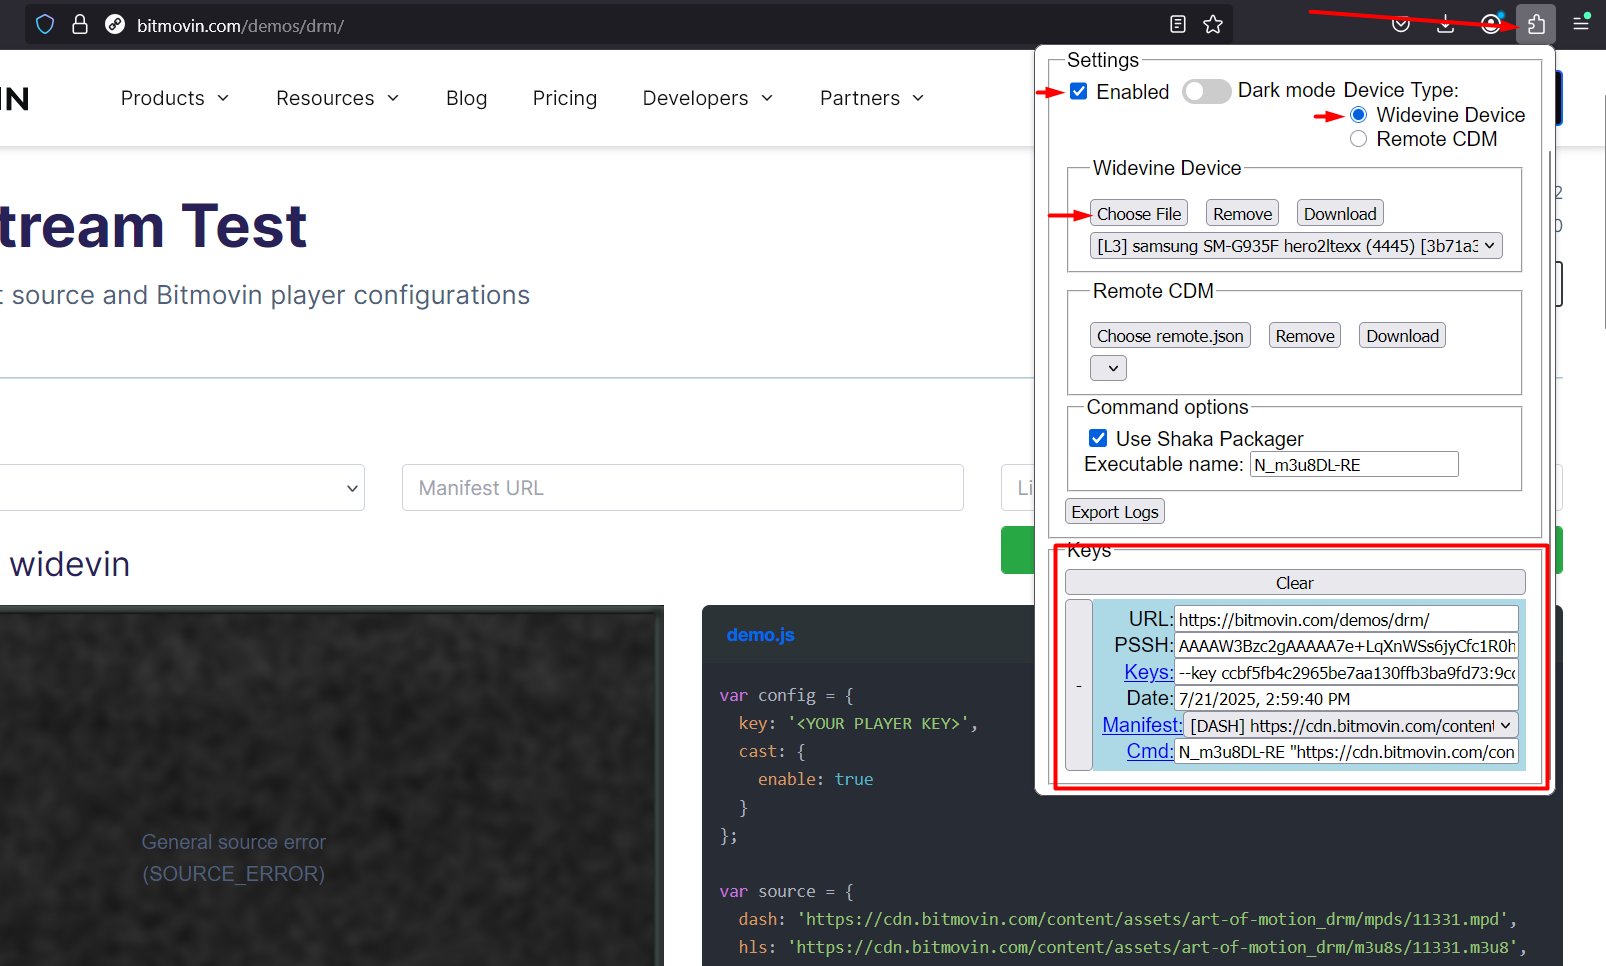Collapse the key entry with the minus button

point(1079,685)
